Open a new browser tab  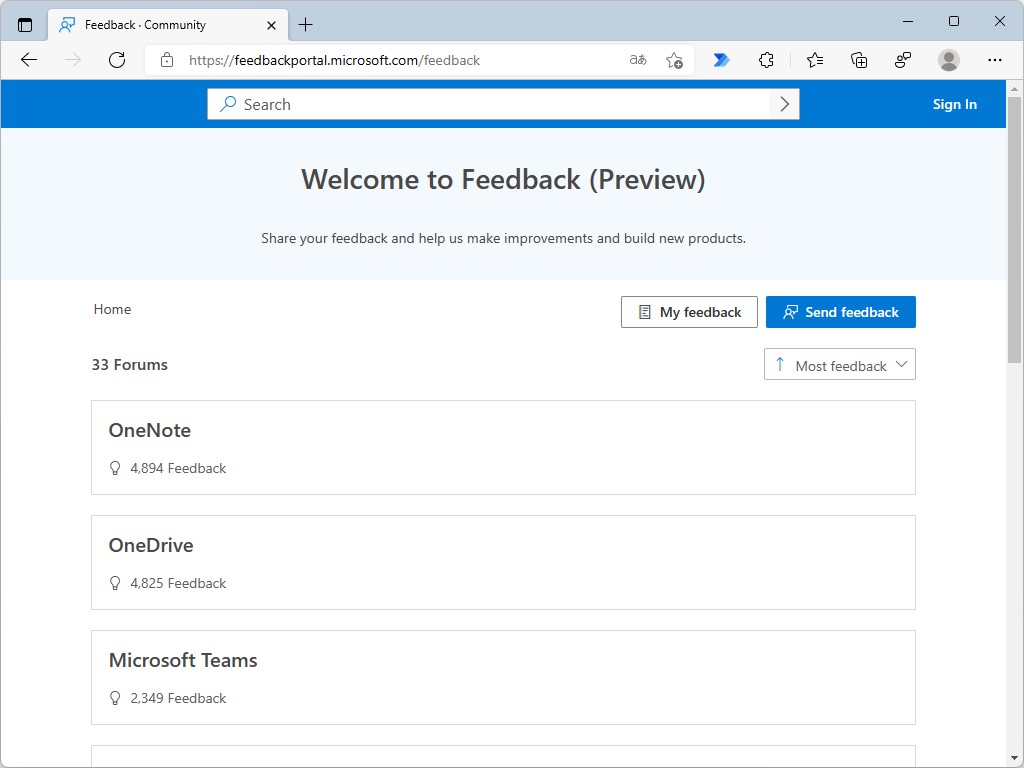[306, 23]
